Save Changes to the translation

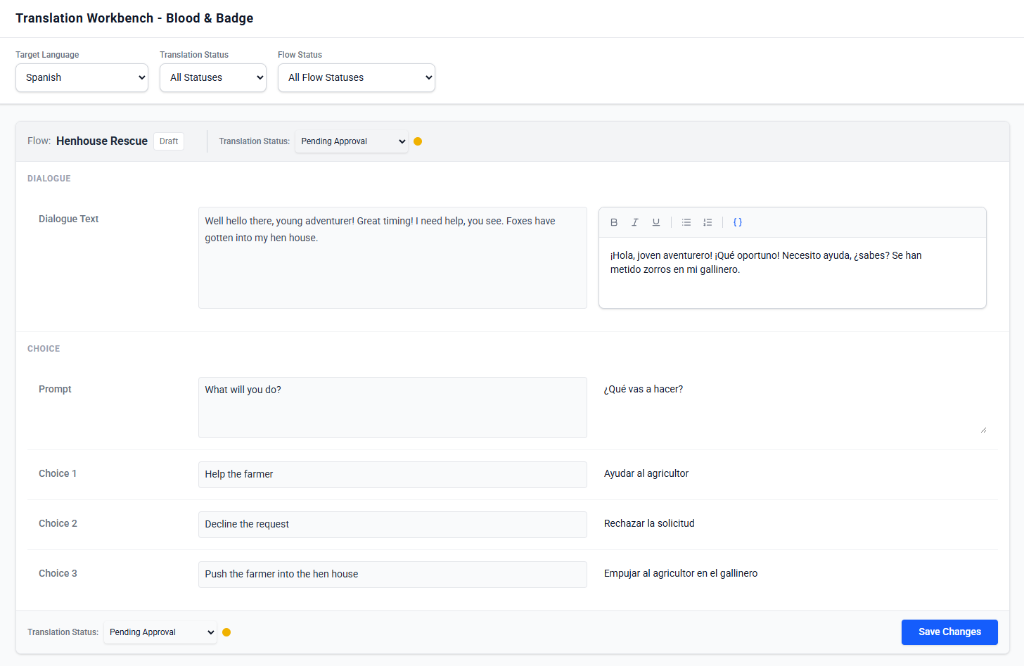949,632
